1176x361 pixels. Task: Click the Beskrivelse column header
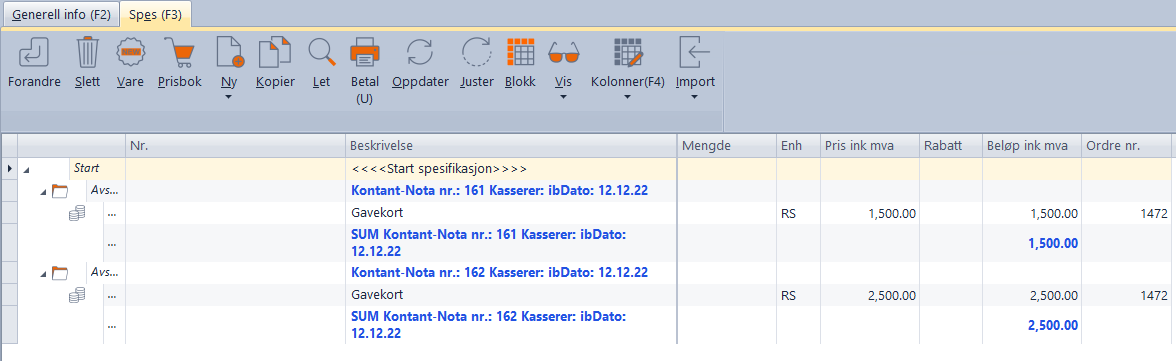tap(512, 146)
